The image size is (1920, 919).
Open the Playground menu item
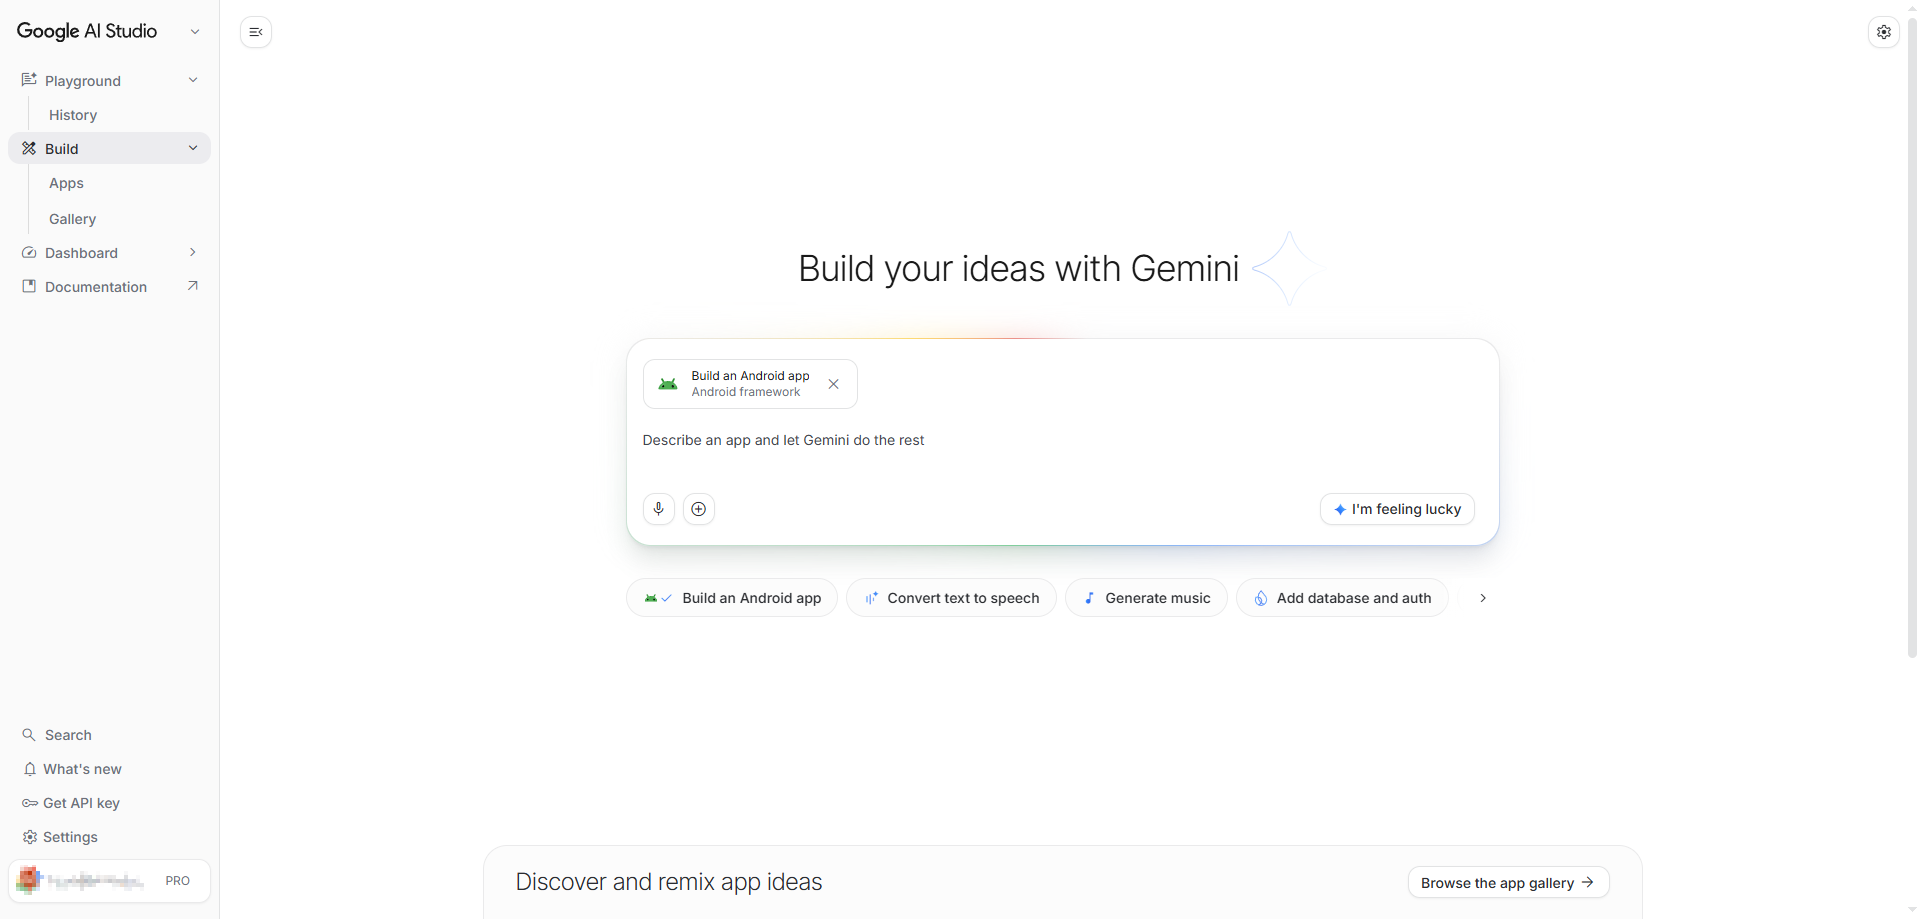tap(109, 80)
